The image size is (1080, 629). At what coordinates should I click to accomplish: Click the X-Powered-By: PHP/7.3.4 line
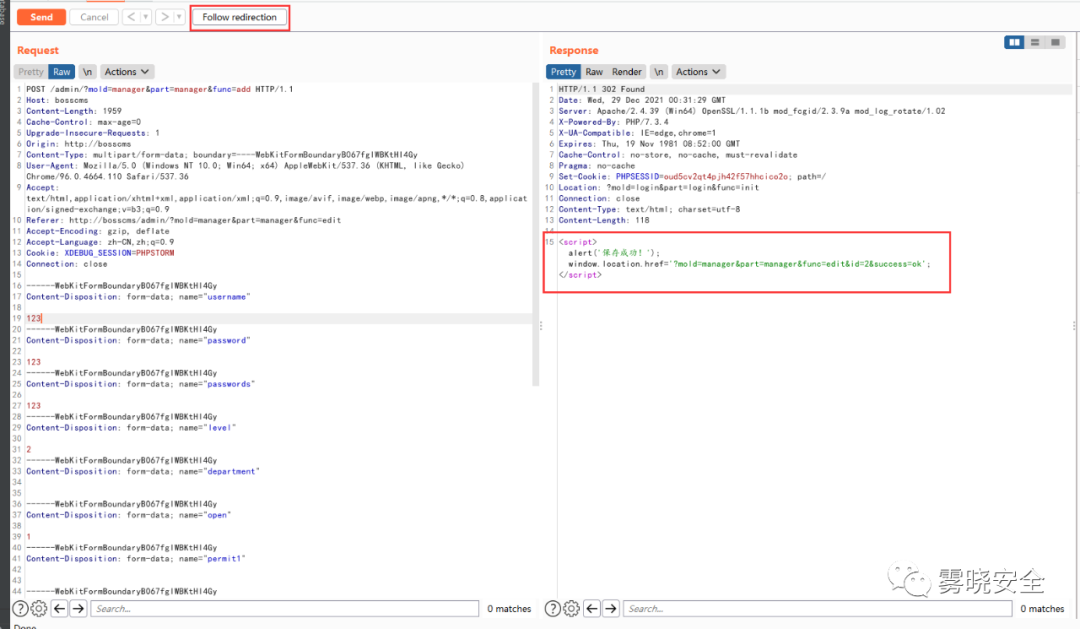(x=613, y=122)
